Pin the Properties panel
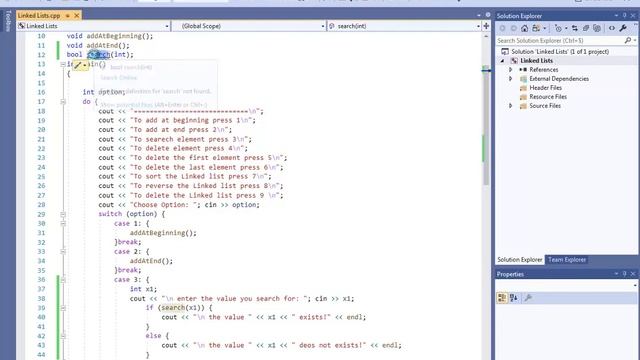The height and width of the screenshot is (360, 640). 624,274
